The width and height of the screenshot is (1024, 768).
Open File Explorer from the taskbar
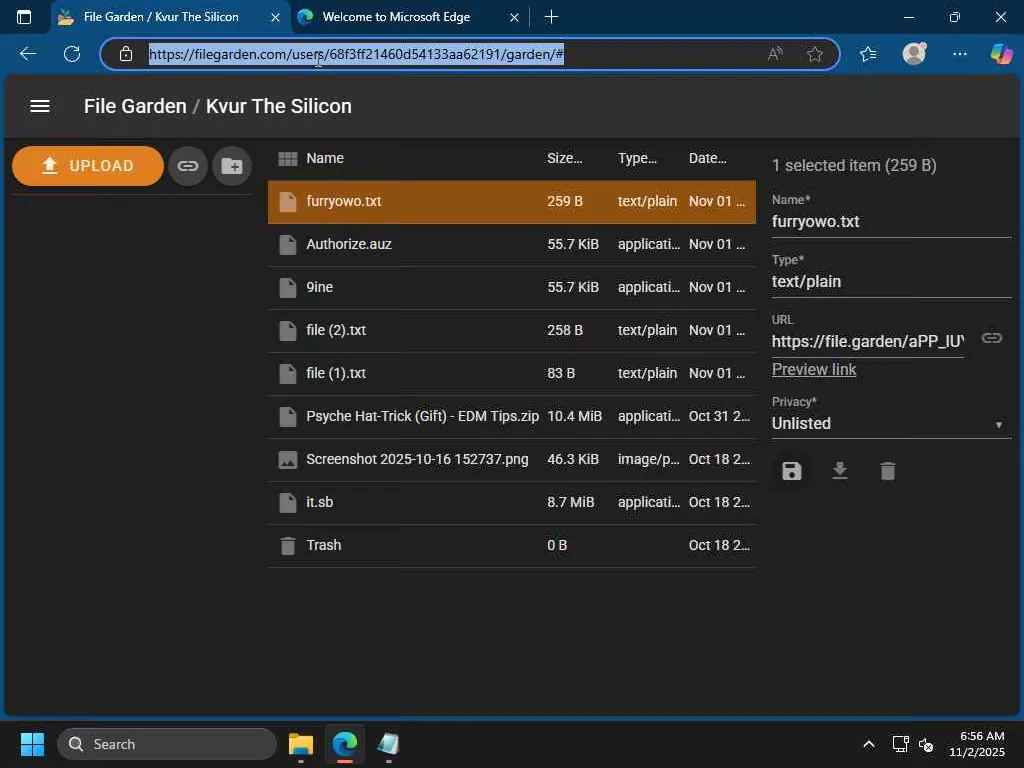tap(301, 744)
